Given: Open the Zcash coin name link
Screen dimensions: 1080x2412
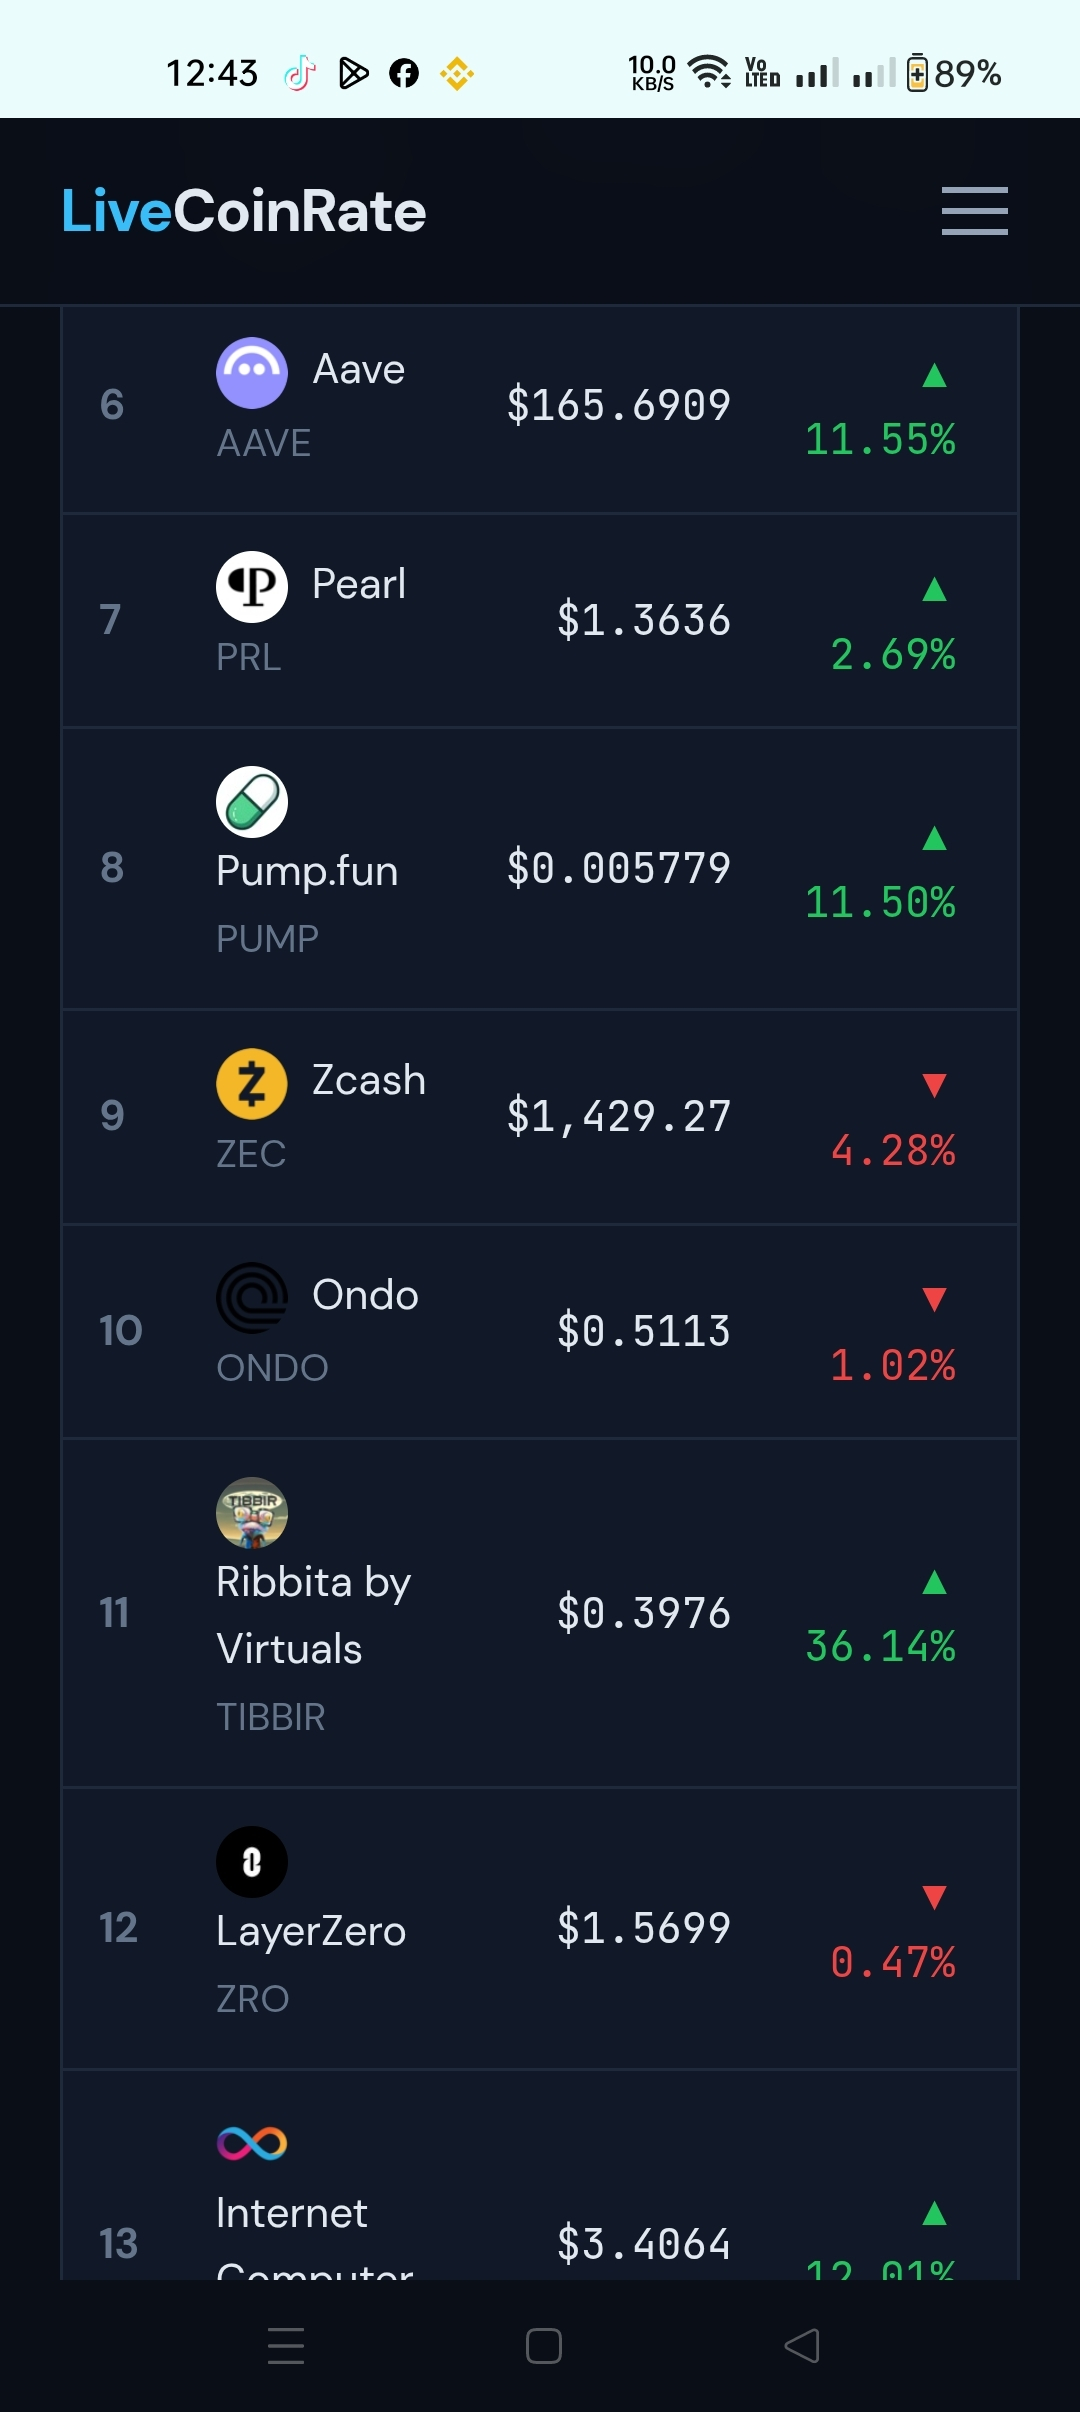Looking at the screenshot, I should click(x=369, y=1080).
